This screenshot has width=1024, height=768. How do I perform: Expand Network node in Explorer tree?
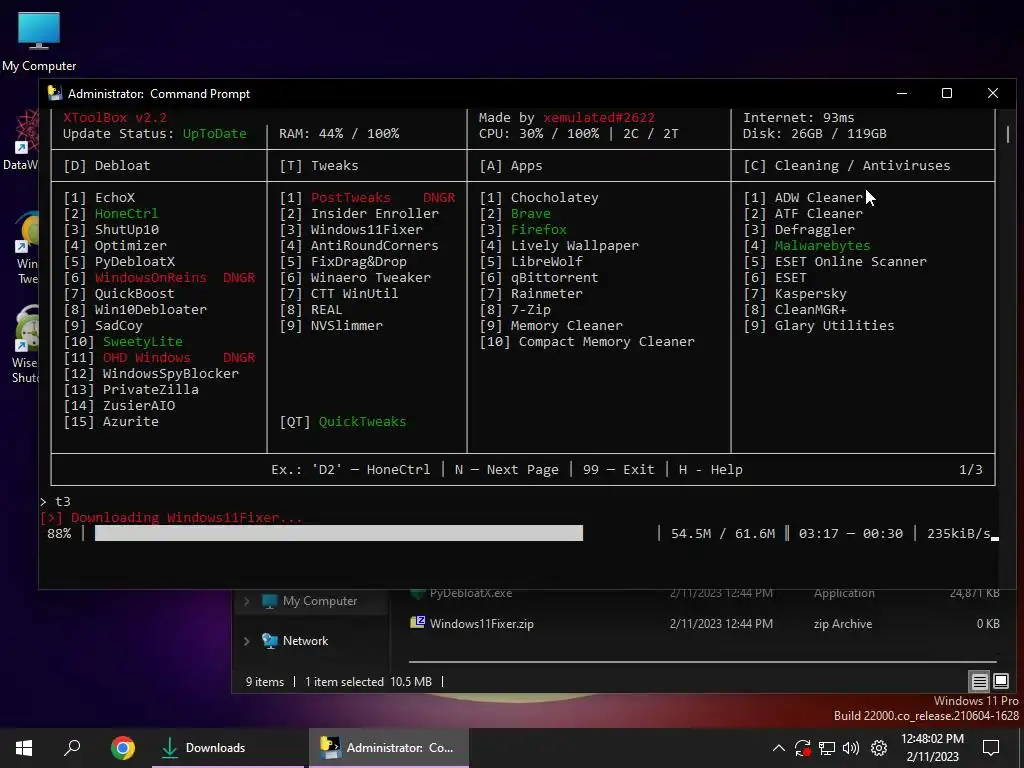click(247, 641)
